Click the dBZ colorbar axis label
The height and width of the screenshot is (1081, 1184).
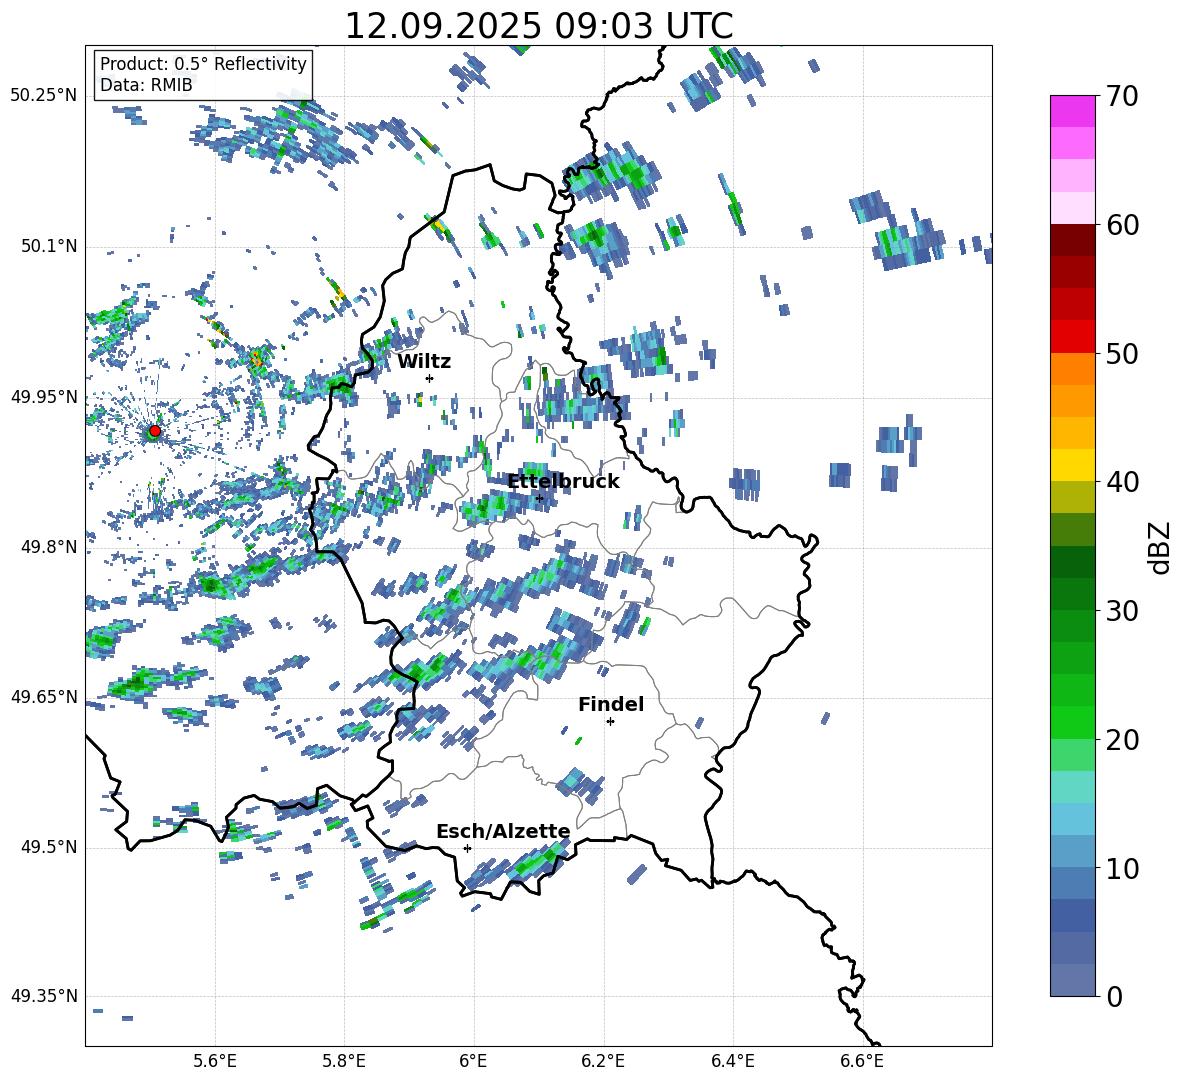[1160, 547]
